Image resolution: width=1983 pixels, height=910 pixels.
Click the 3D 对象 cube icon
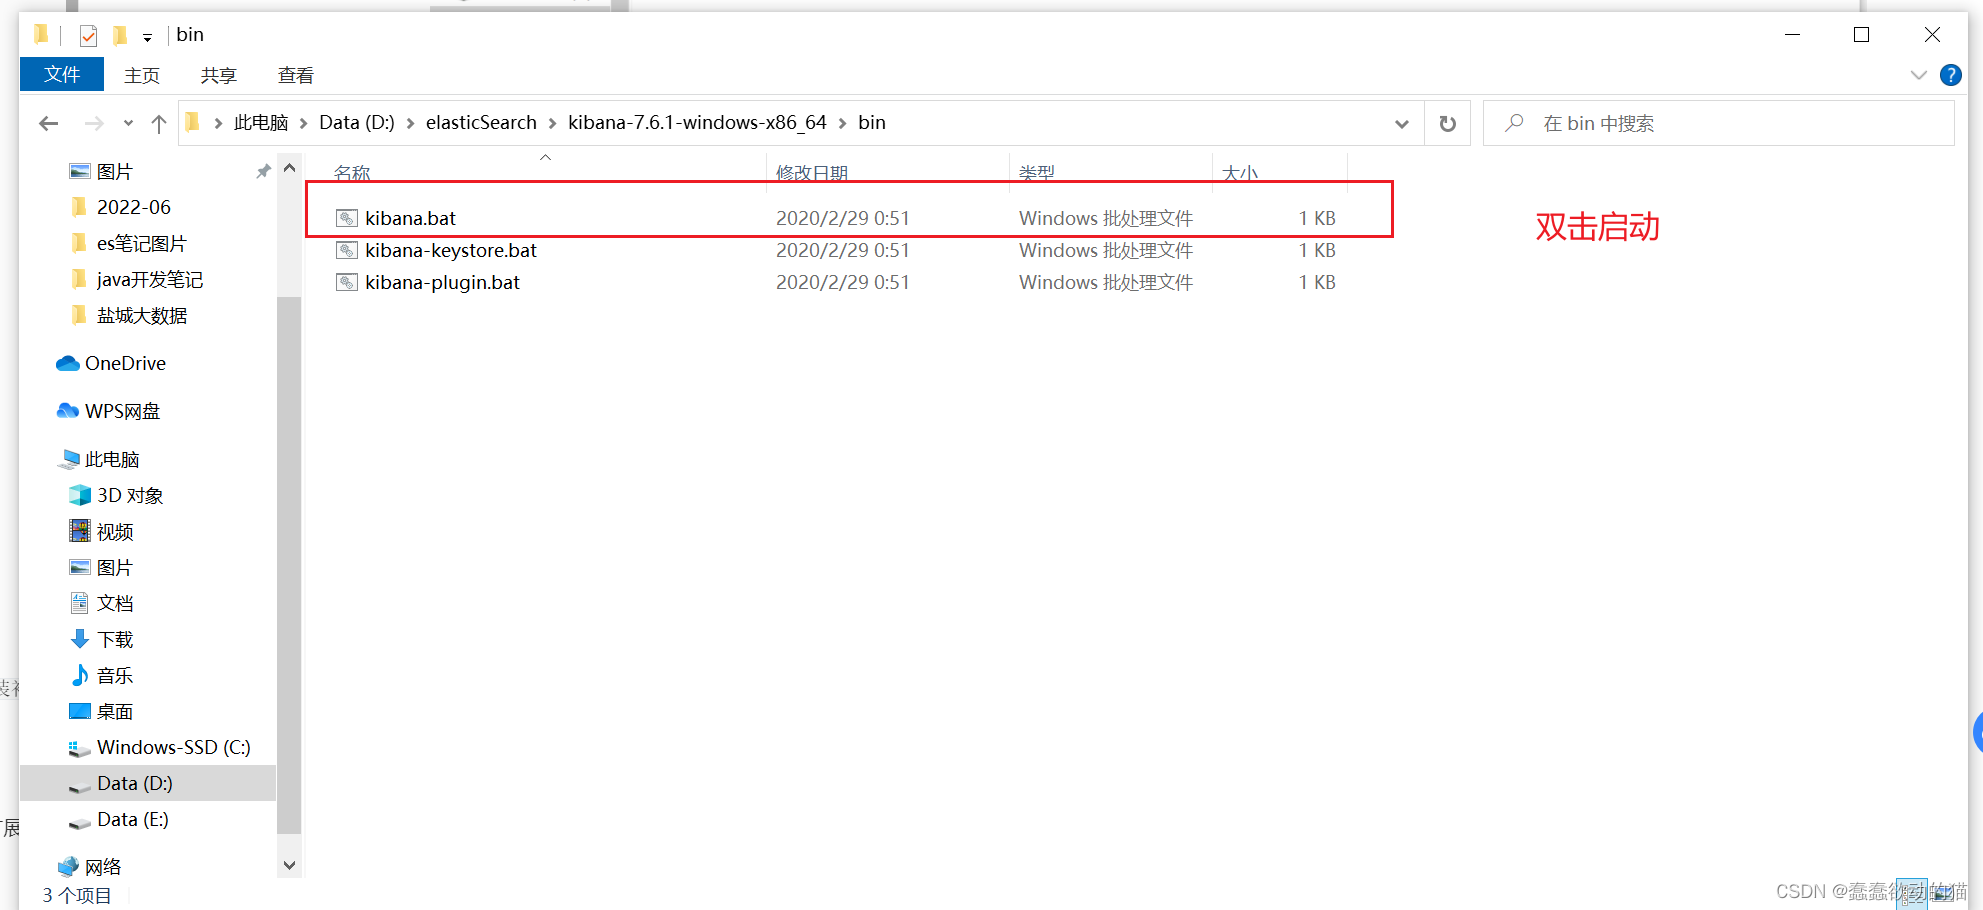80,495
